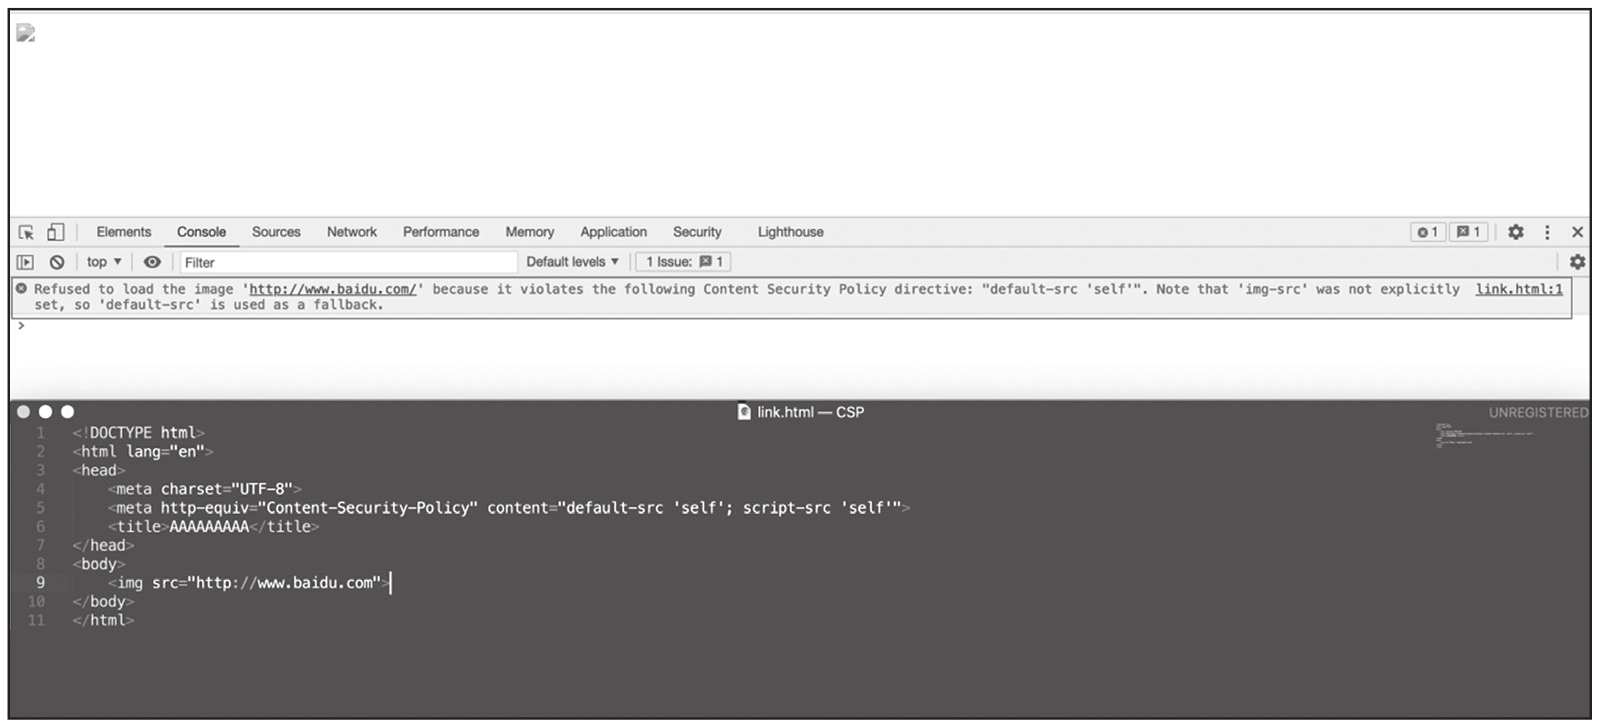Click the issues count badge in tab bar
Image resolution: width=1599 pixels, height=726 pixels.
(1468, 232)
